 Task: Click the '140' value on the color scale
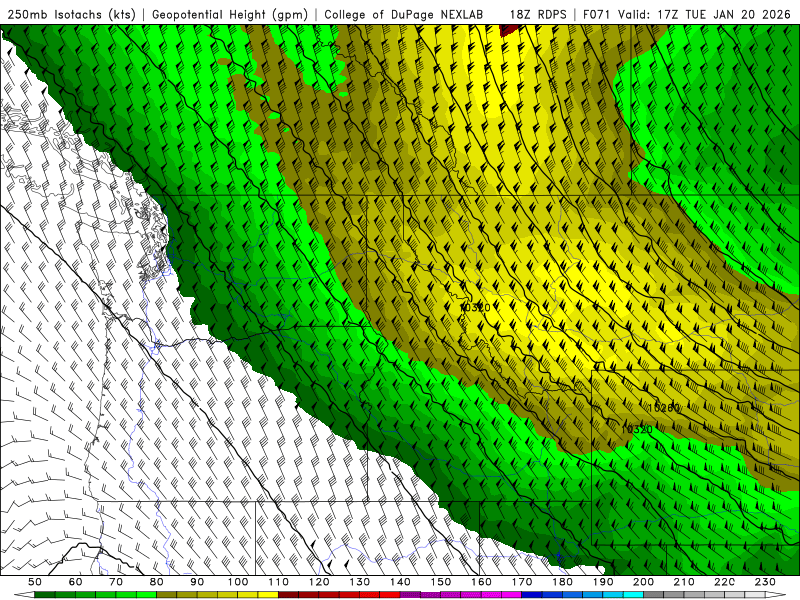pos(400,582)
